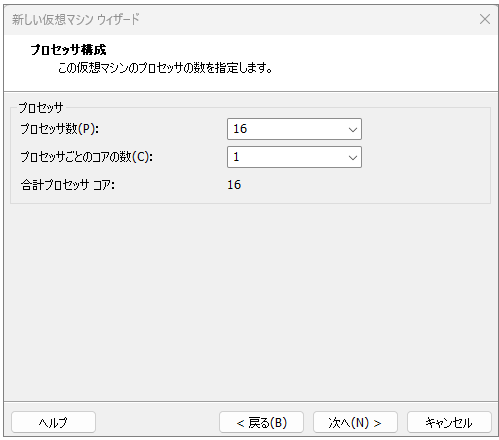Click the blank white header area right of description

point(383,63)
